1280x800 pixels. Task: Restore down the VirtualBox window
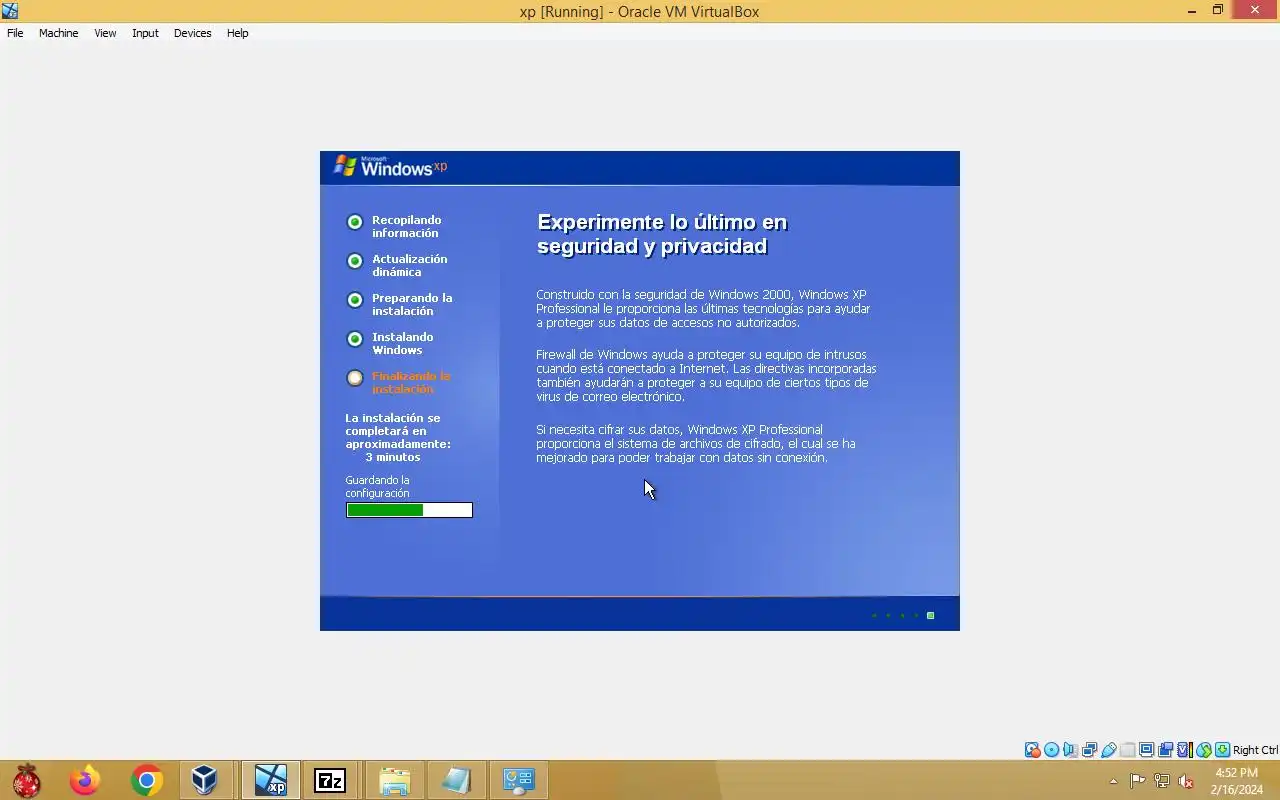click(x=1218, y=11)
